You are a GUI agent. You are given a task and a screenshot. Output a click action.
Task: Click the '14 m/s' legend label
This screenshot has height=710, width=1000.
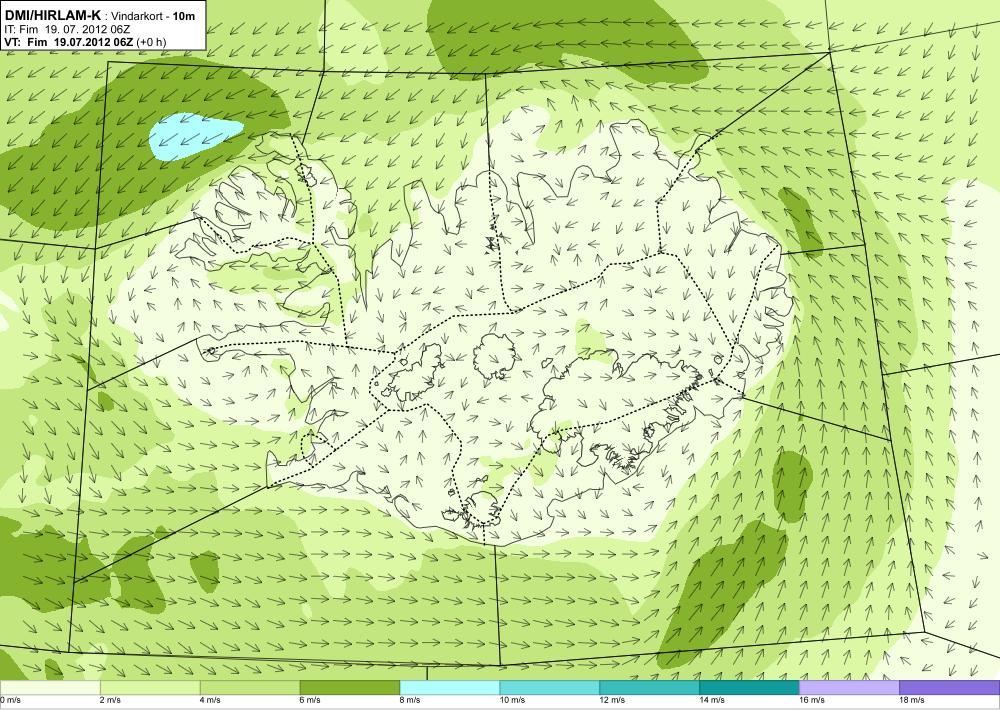pos(712,700)
